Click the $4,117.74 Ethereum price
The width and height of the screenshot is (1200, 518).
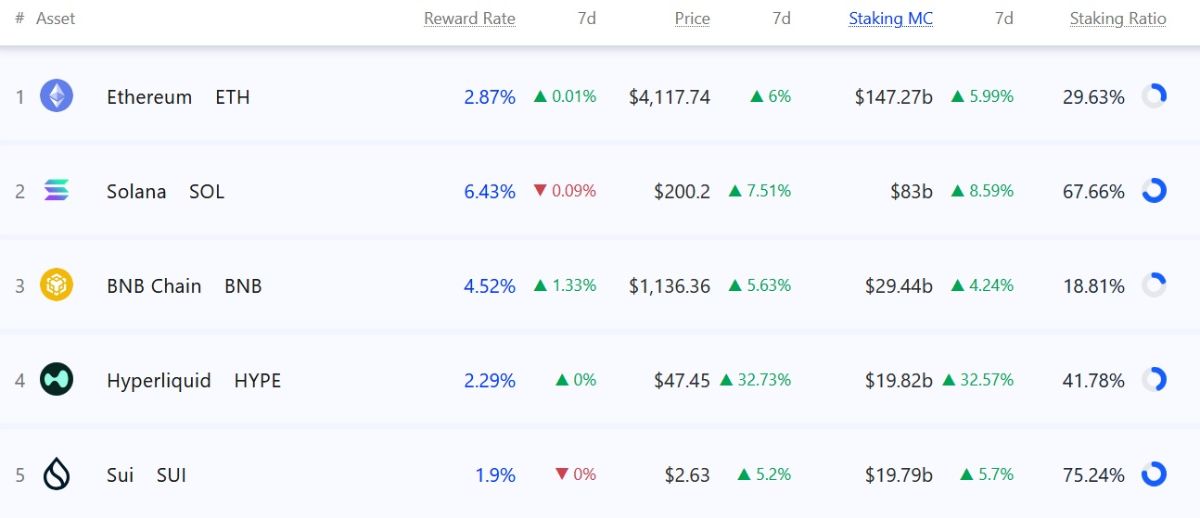(670, 97)
